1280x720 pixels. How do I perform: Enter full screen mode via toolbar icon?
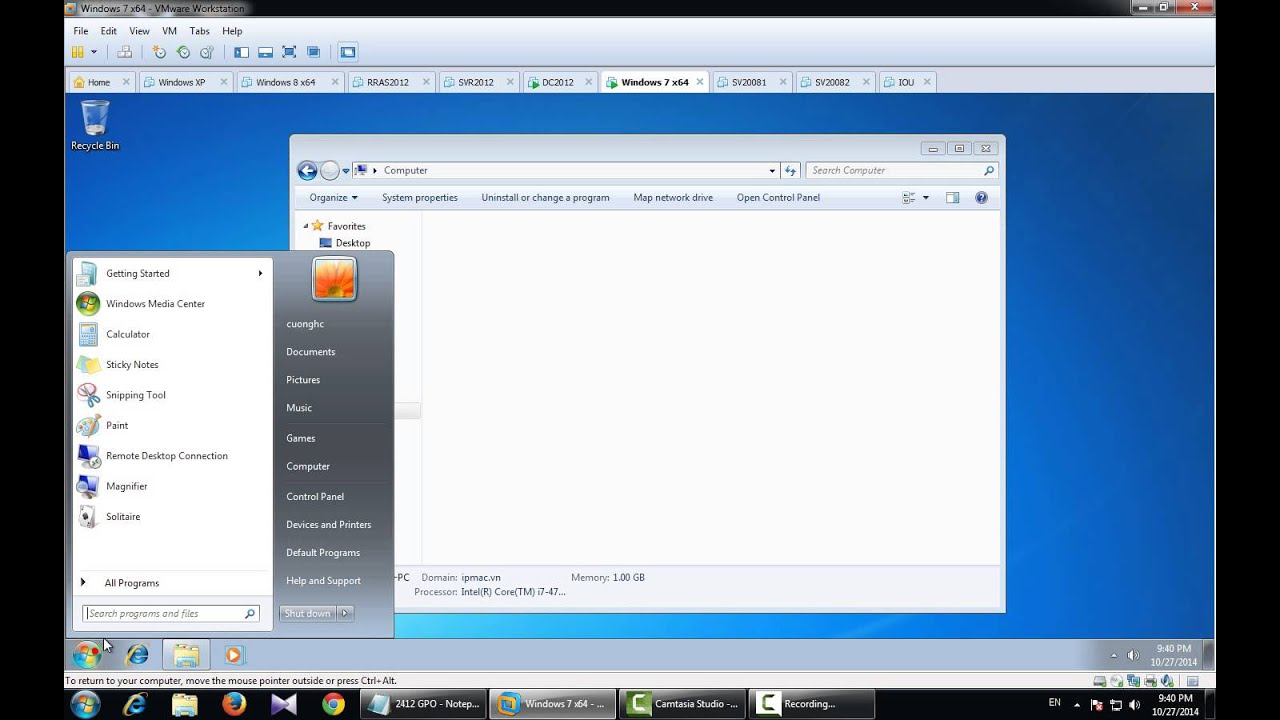(289, 52)
